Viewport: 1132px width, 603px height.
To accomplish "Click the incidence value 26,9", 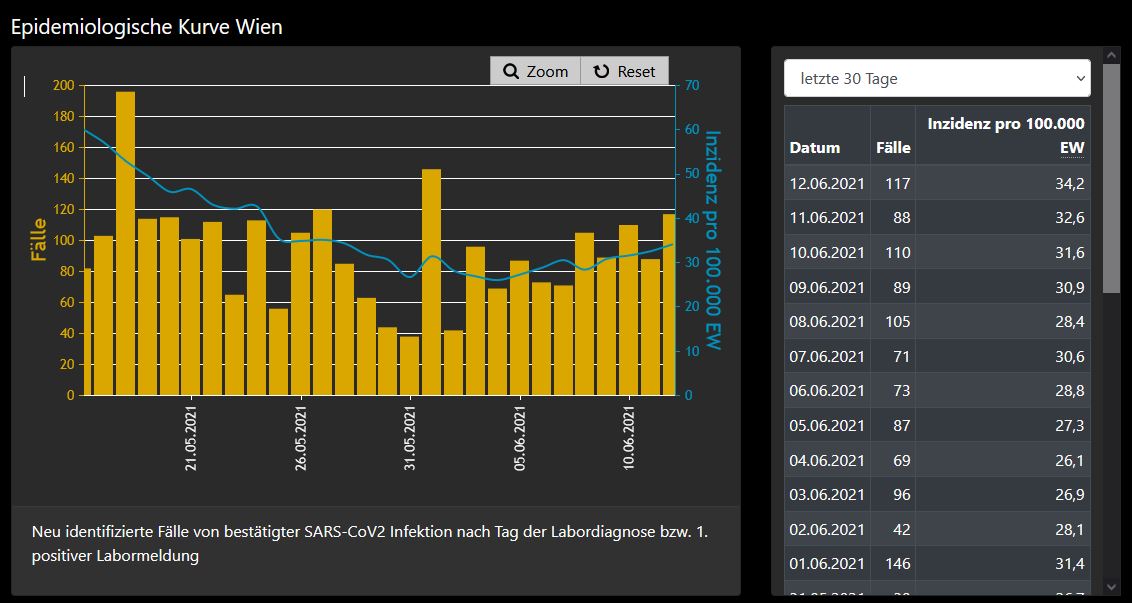I will [x=1070, y=494].
